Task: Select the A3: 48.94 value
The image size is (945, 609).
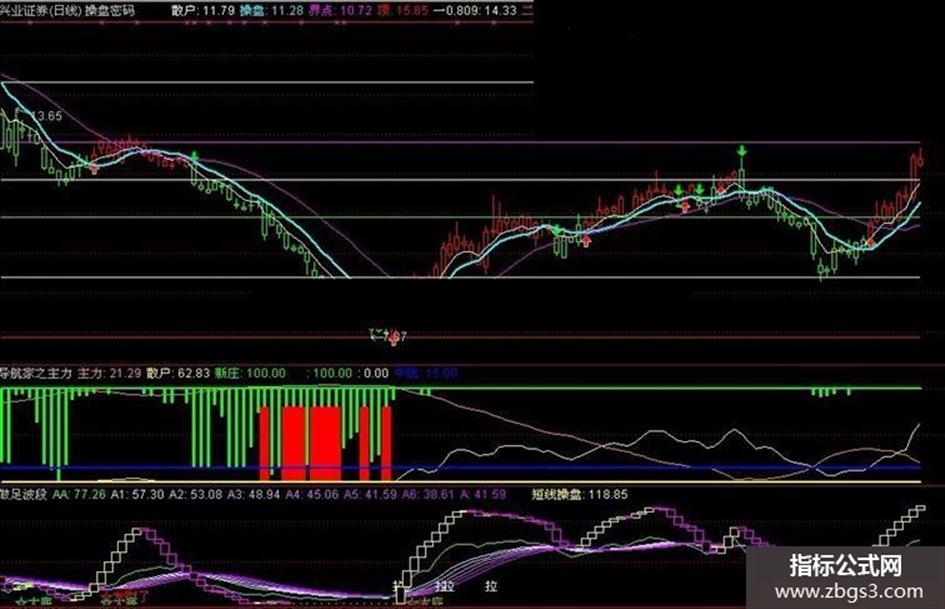Action: (254, 494)
